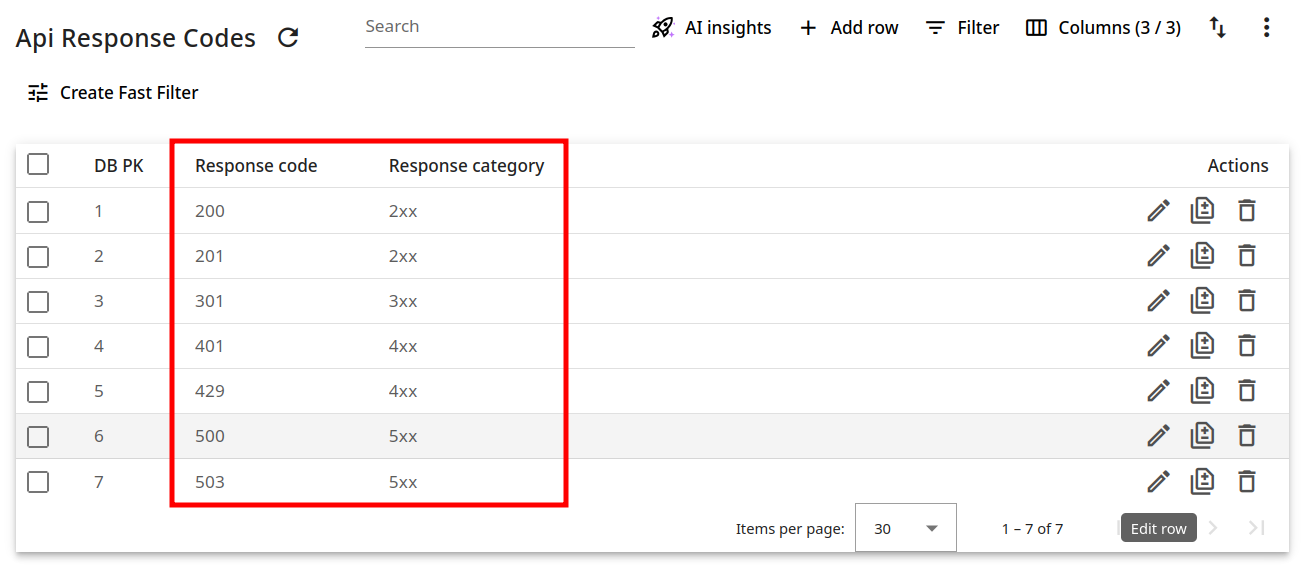Duplicate the row with response code 301
Screen dimensions: 1301x565
tap(1202, 301)
